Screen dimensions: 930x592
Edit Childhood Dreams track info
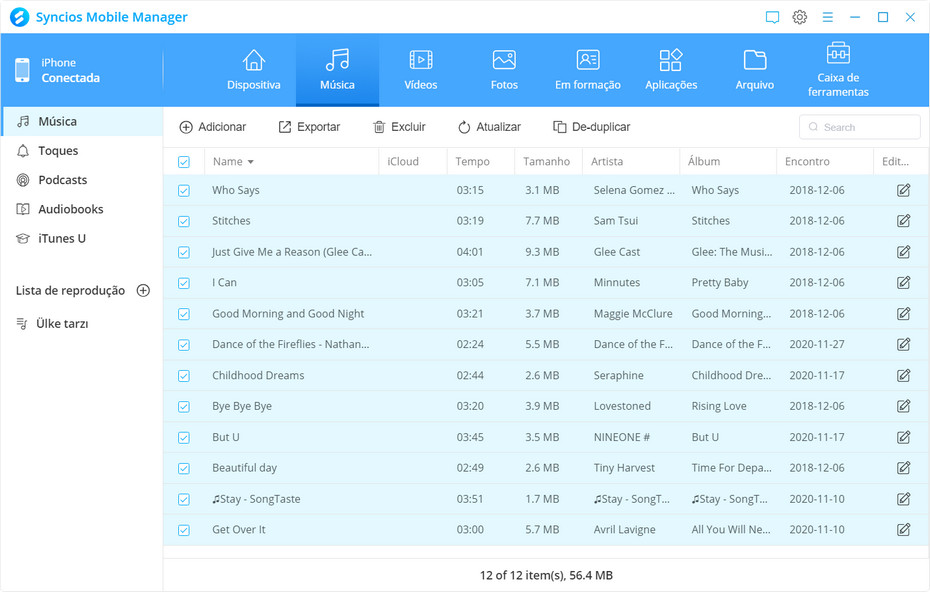tap(903, 375)
